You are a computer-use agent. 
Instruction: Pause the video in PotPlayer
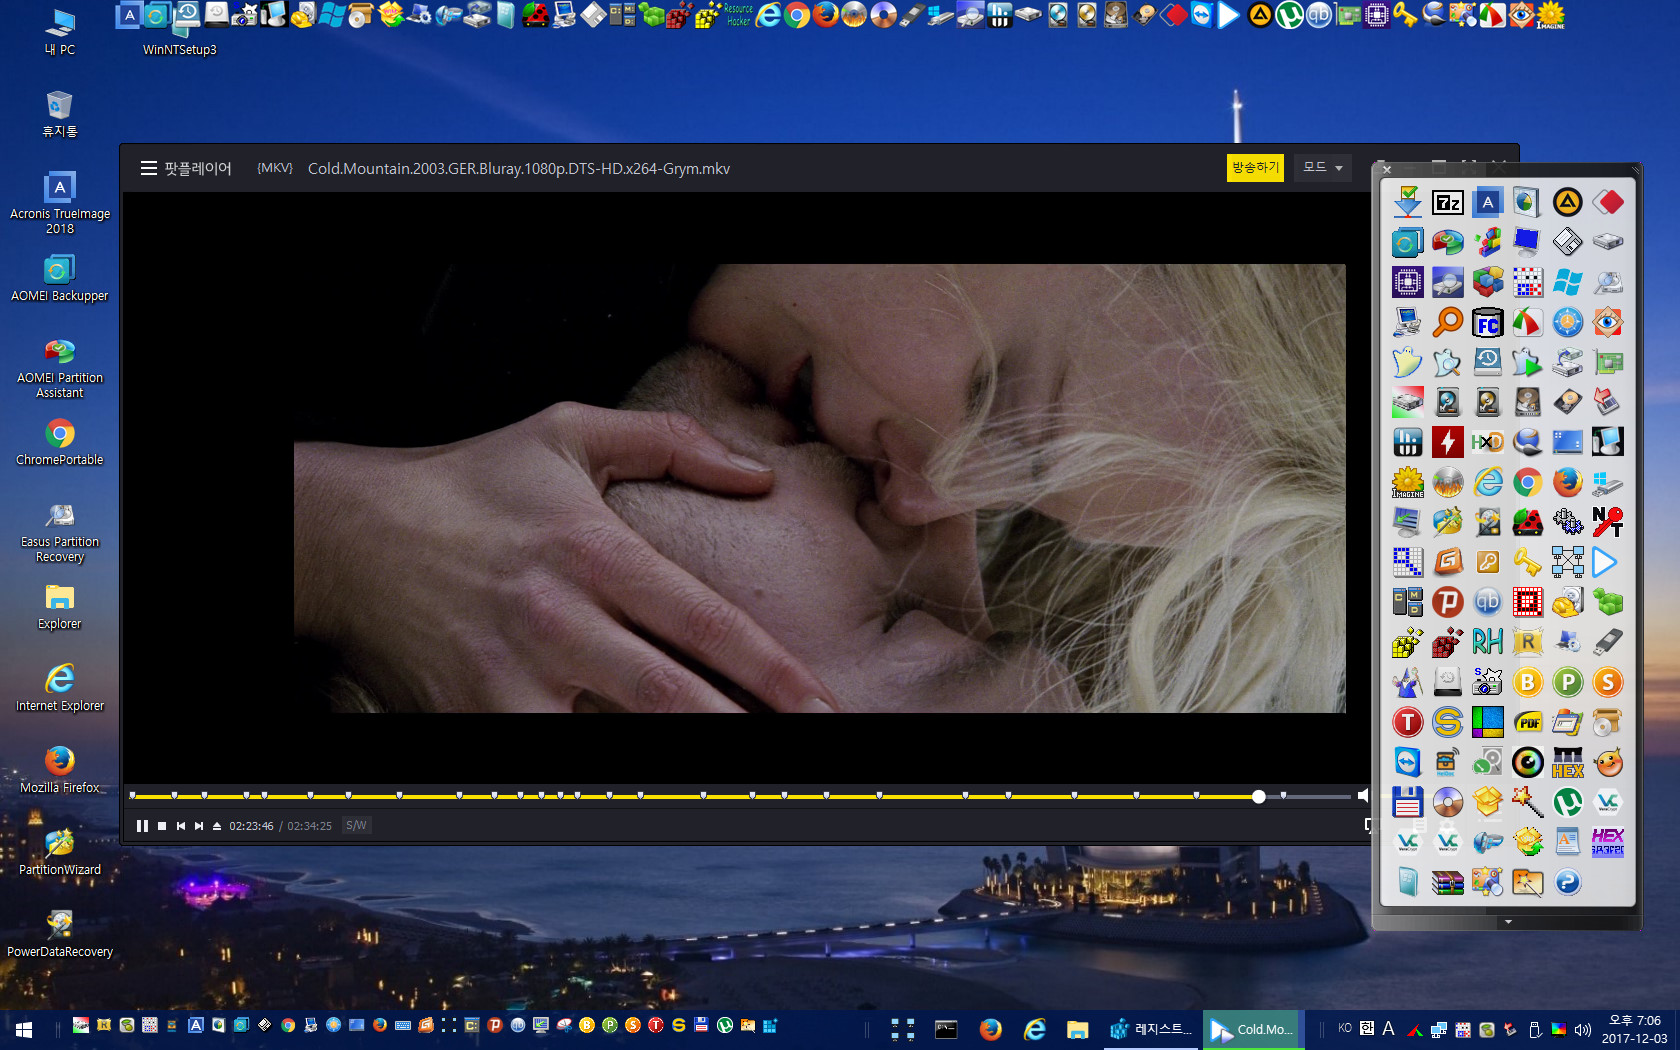pos(142,826)
